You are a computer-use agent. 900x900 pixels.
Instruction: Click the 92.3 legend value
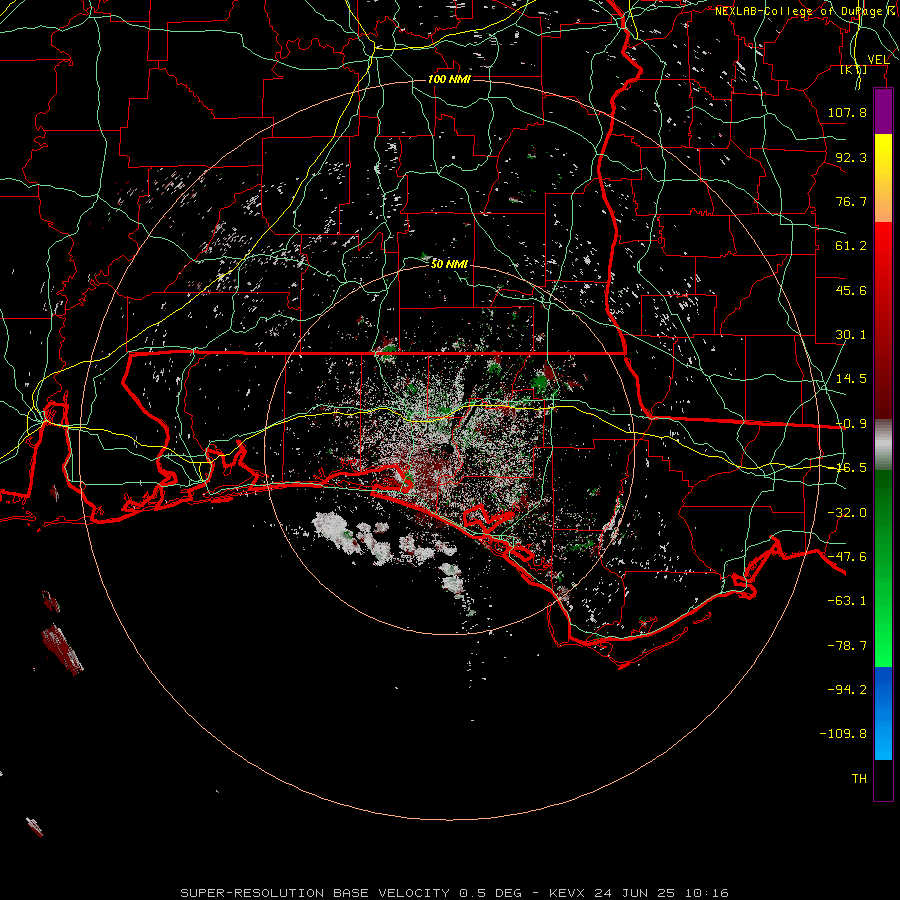point(851,157)
